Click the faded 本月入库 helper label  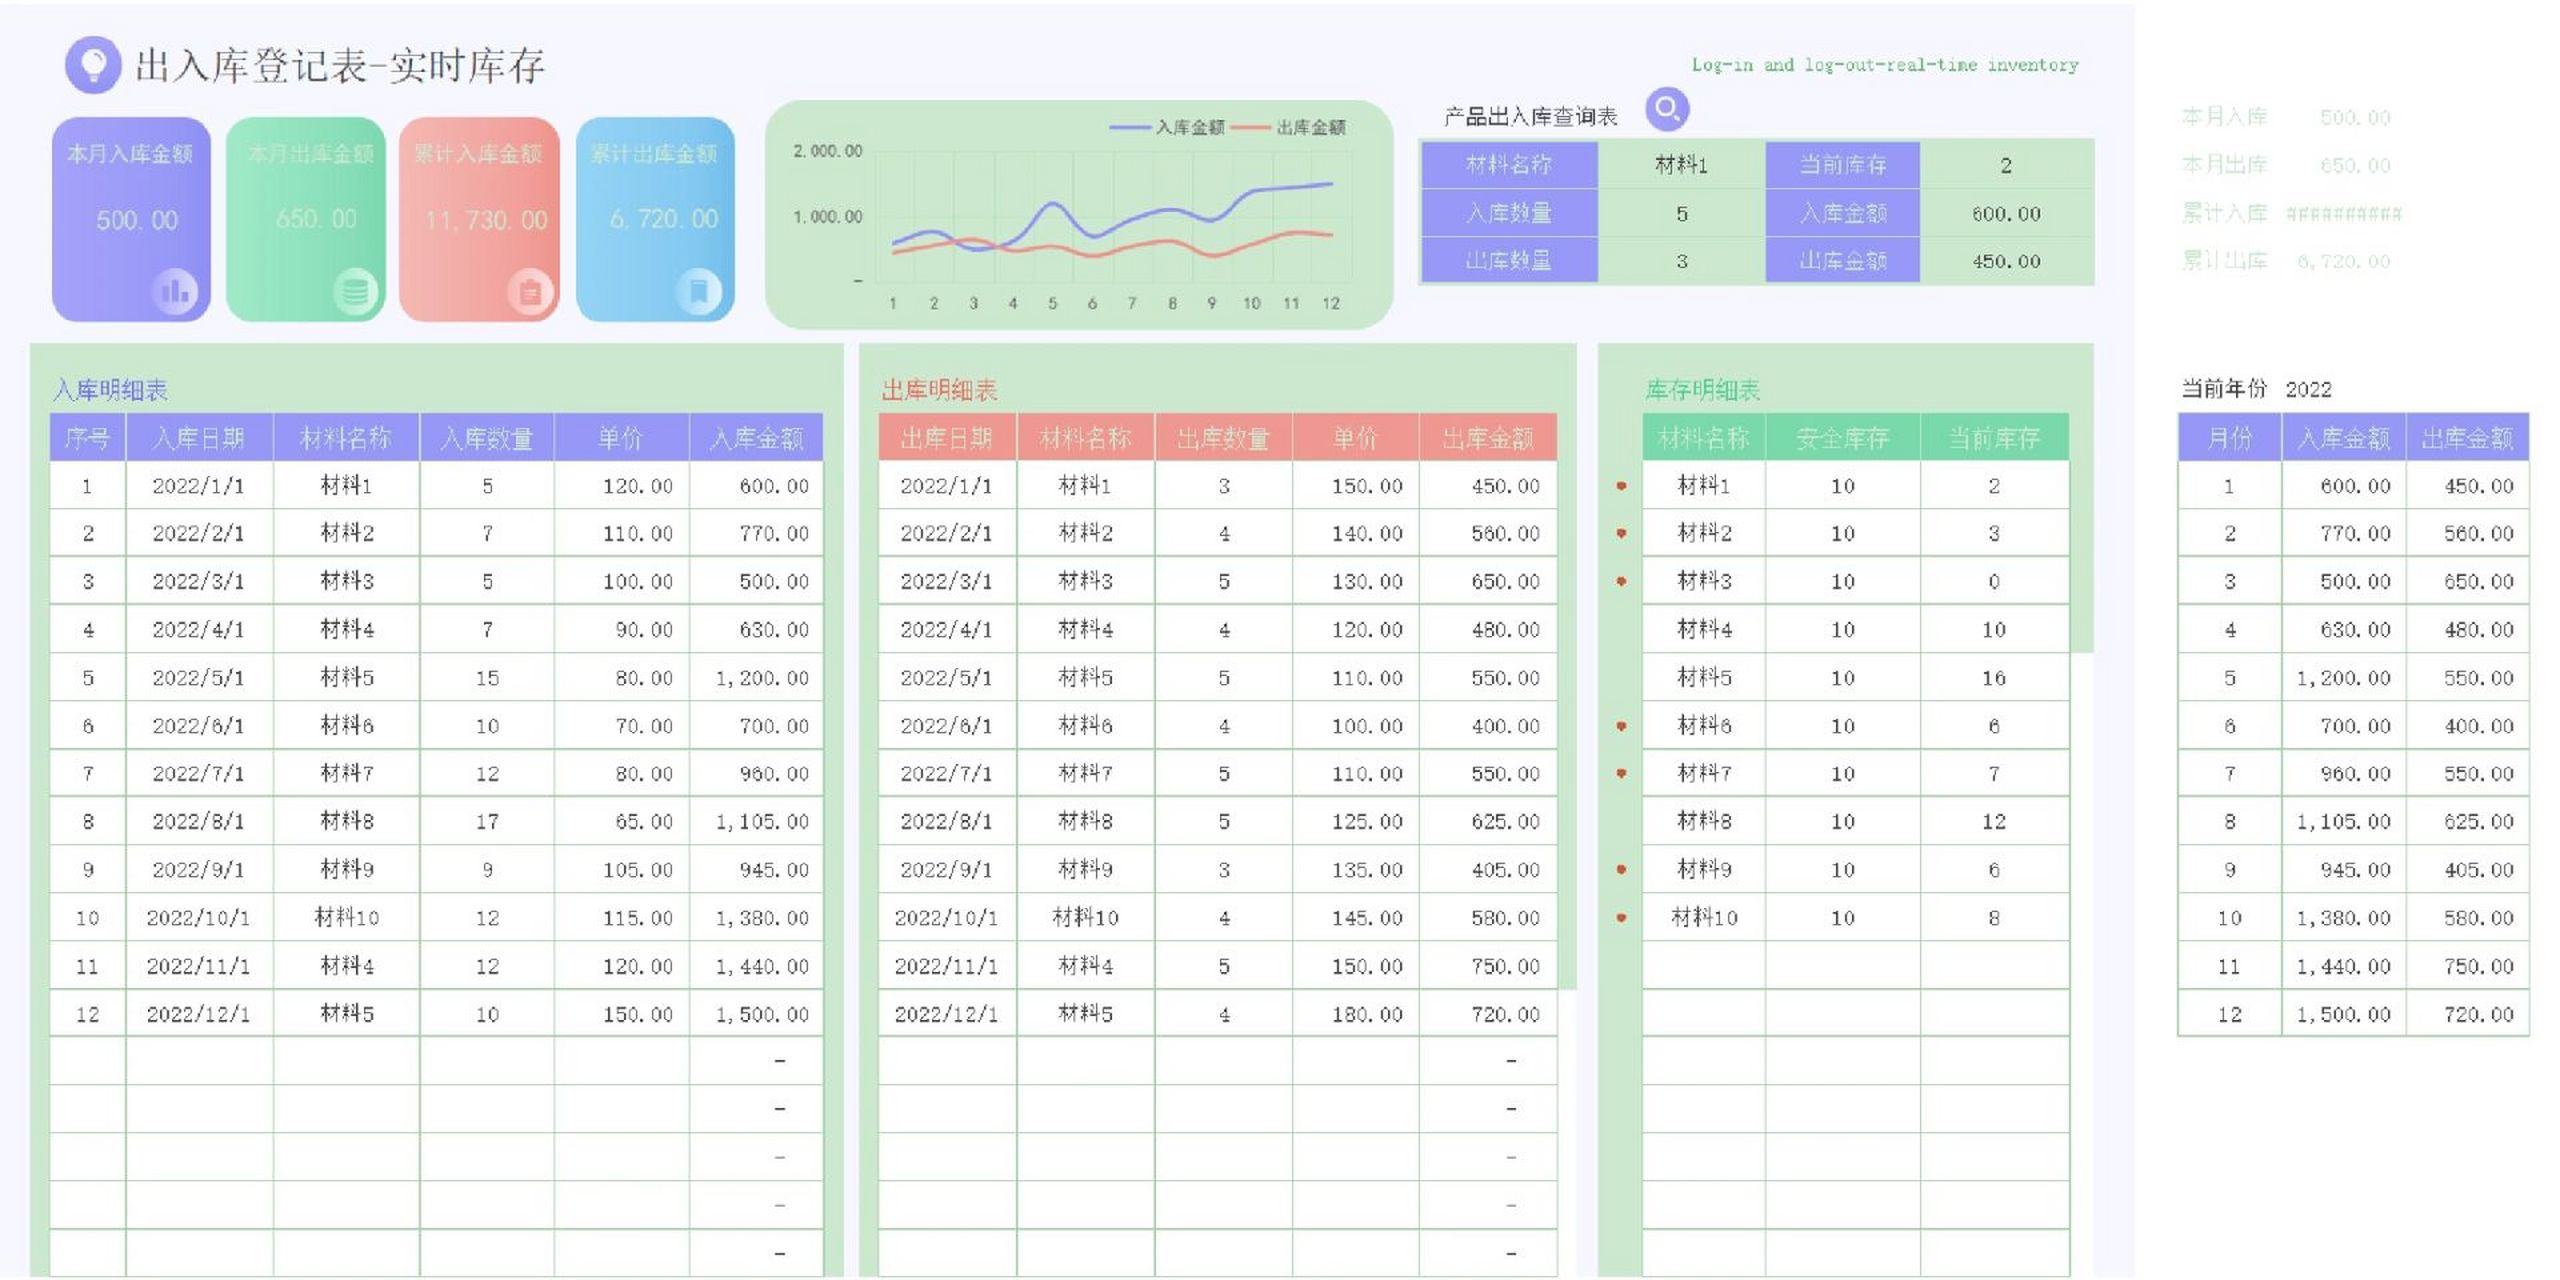point(2223,117)
